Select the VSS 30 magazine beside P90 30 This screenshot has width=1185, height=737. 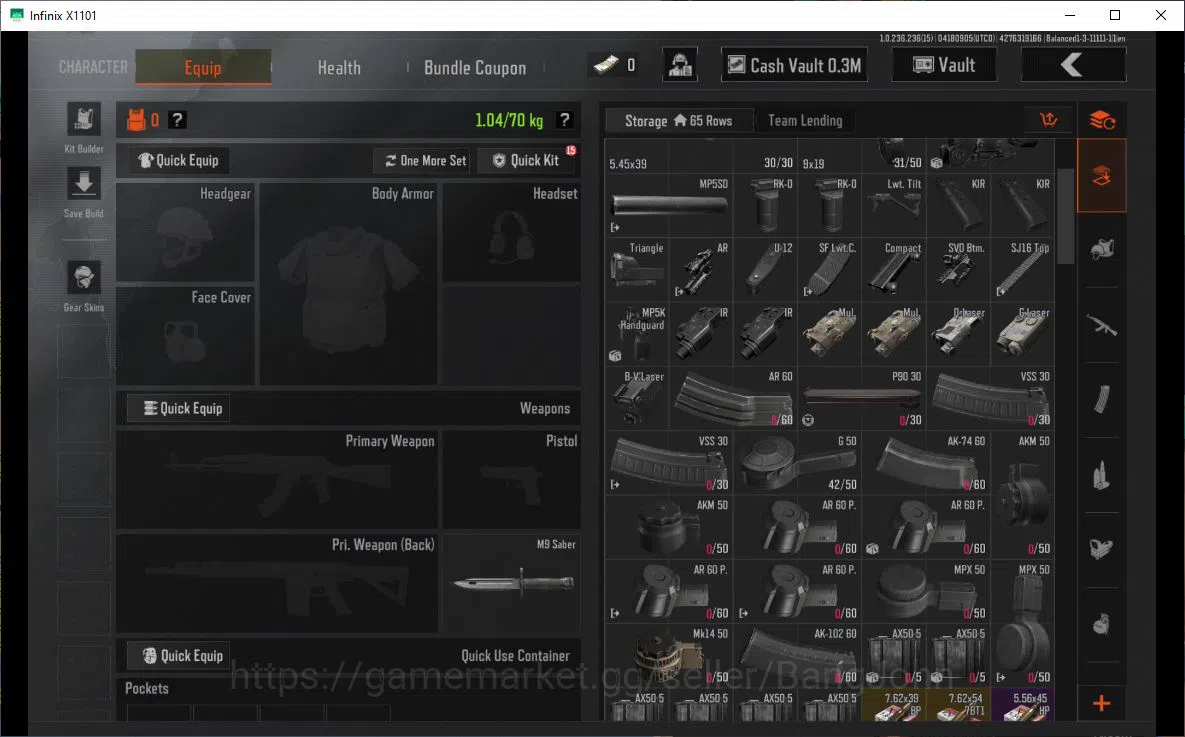(x=990, y=398)
